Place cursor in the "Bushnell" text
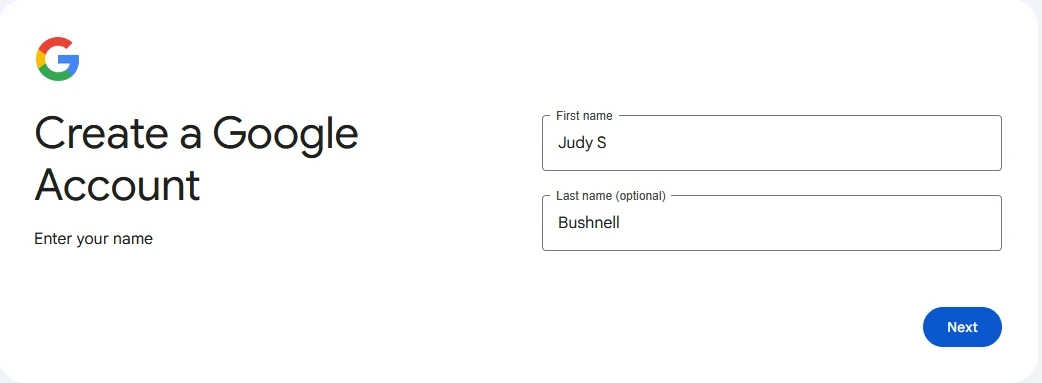Image resolution: width=1042 pixels, height=383 pixels. 589,223
